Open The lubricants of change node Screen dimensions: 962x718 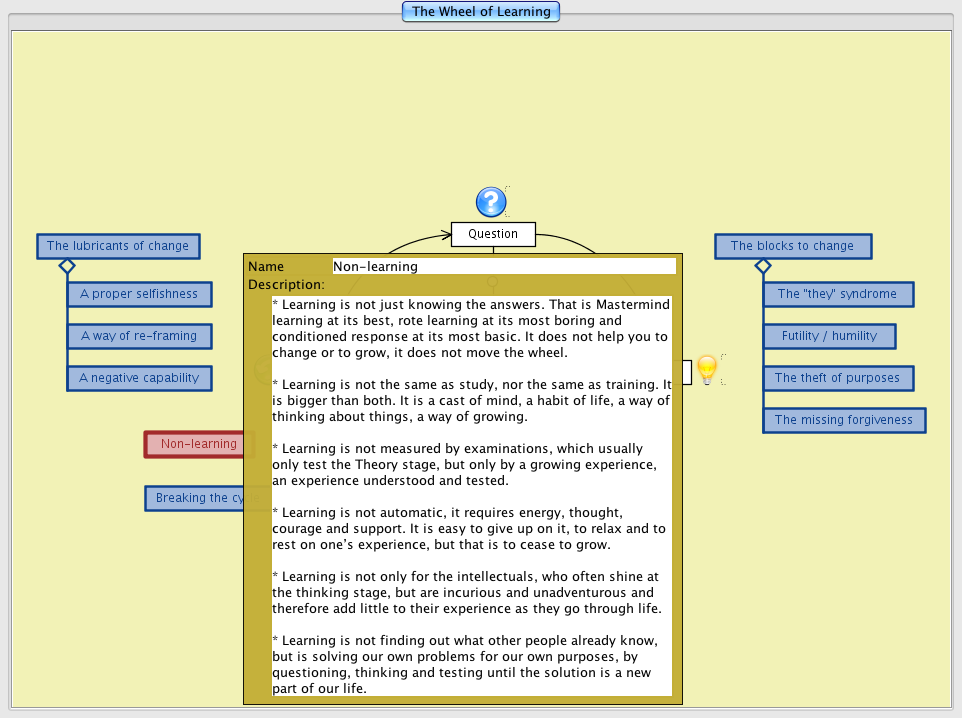click(x=118, y=246)
